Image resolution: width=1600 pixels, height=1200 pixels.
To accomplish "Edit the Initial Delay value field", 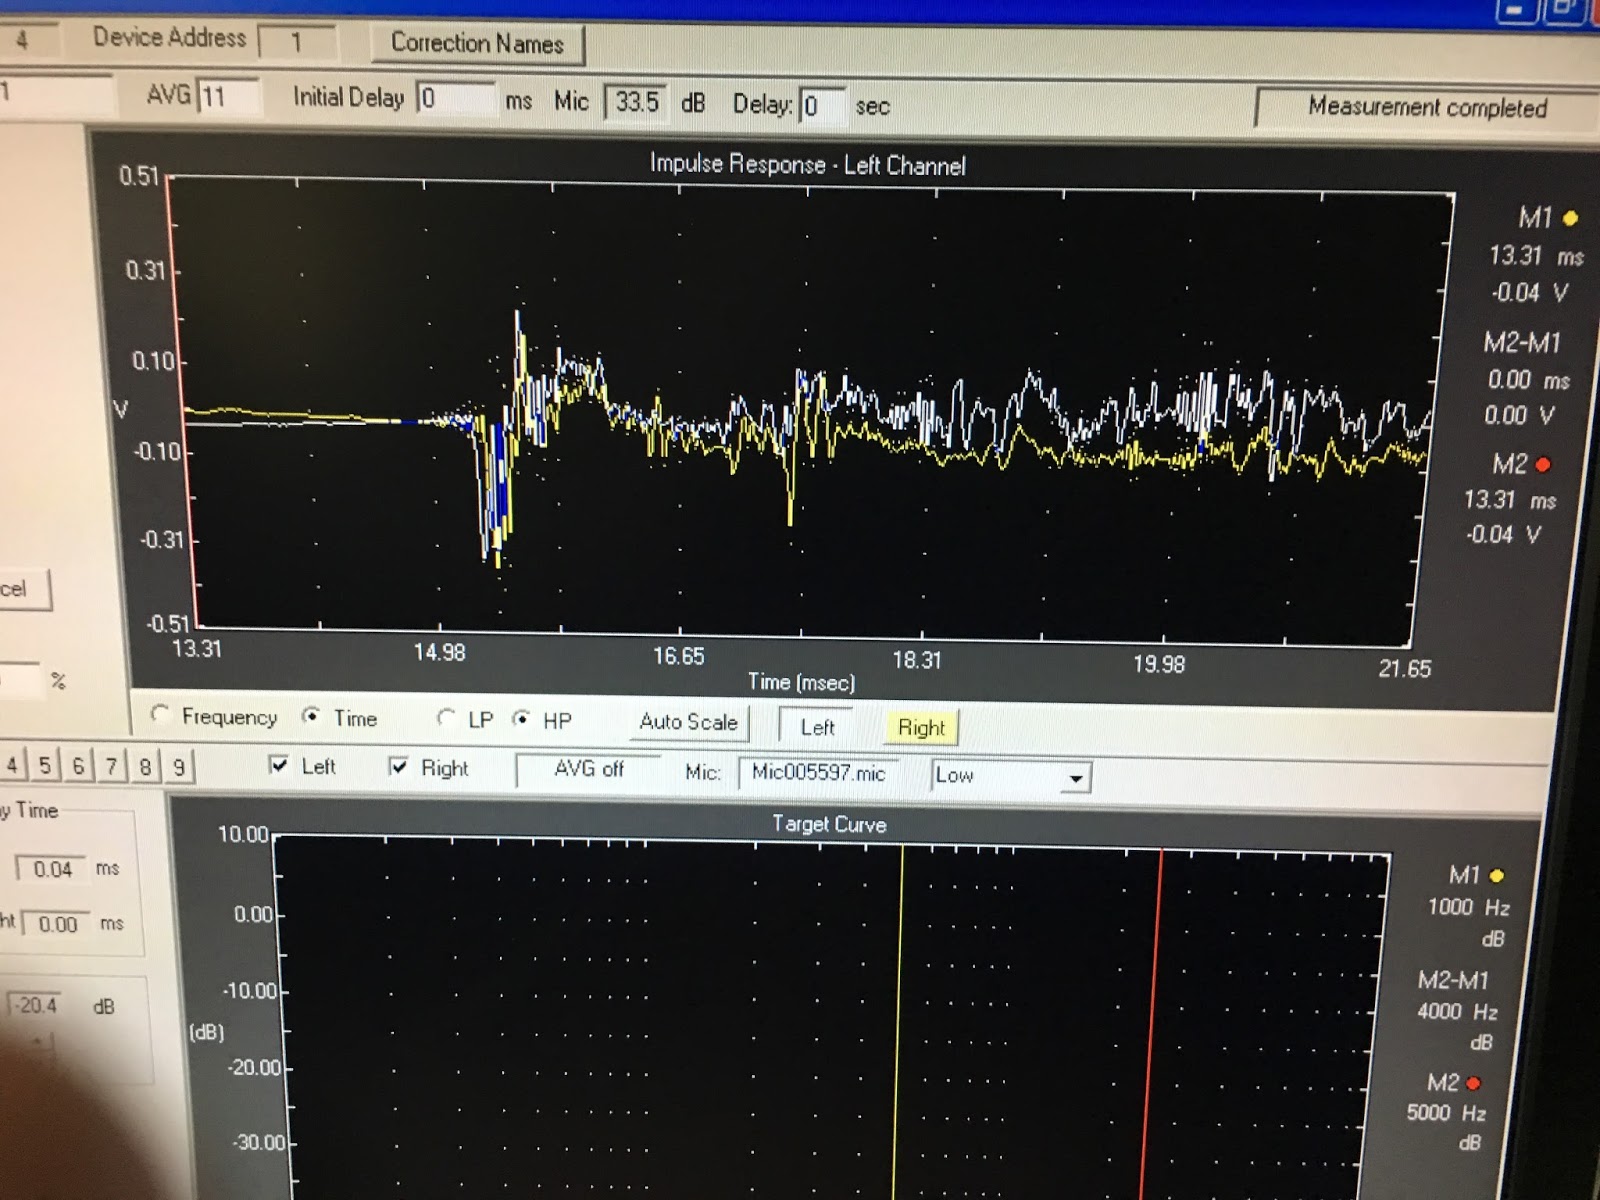I will [x=455, y=98].
